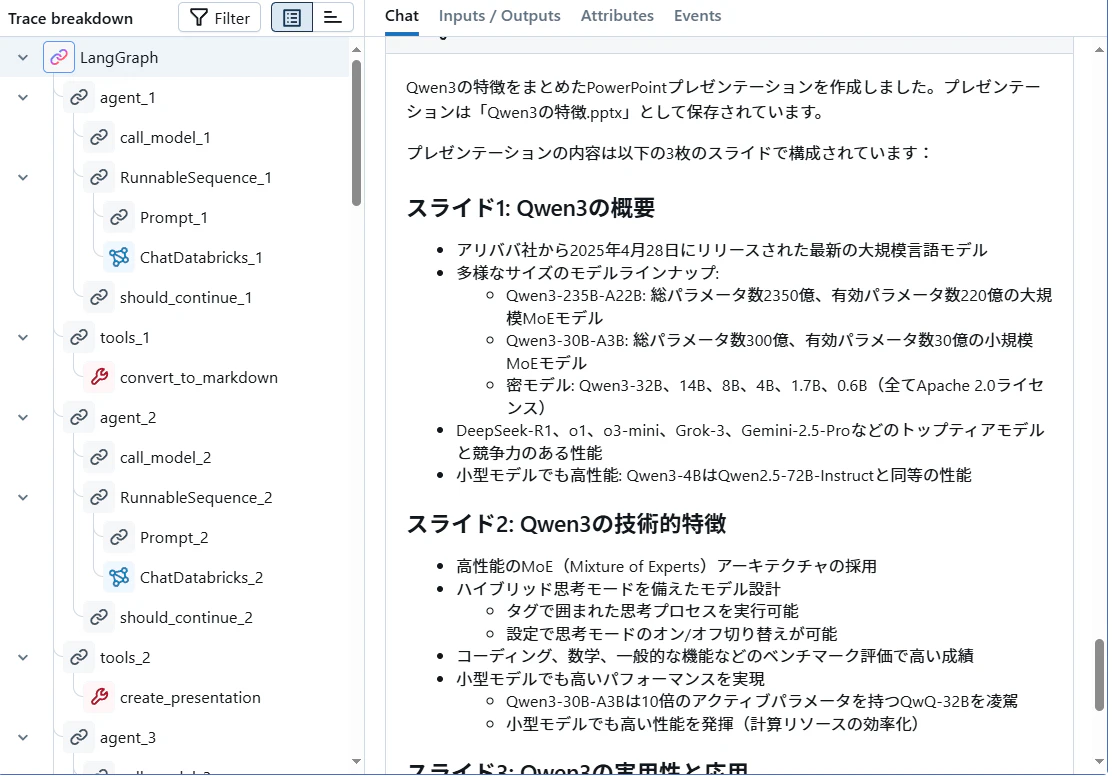This screenshot has width=1112, height=777.
Task: Select the RunnableSequence_2 span
Action: [x=196, y=498]
